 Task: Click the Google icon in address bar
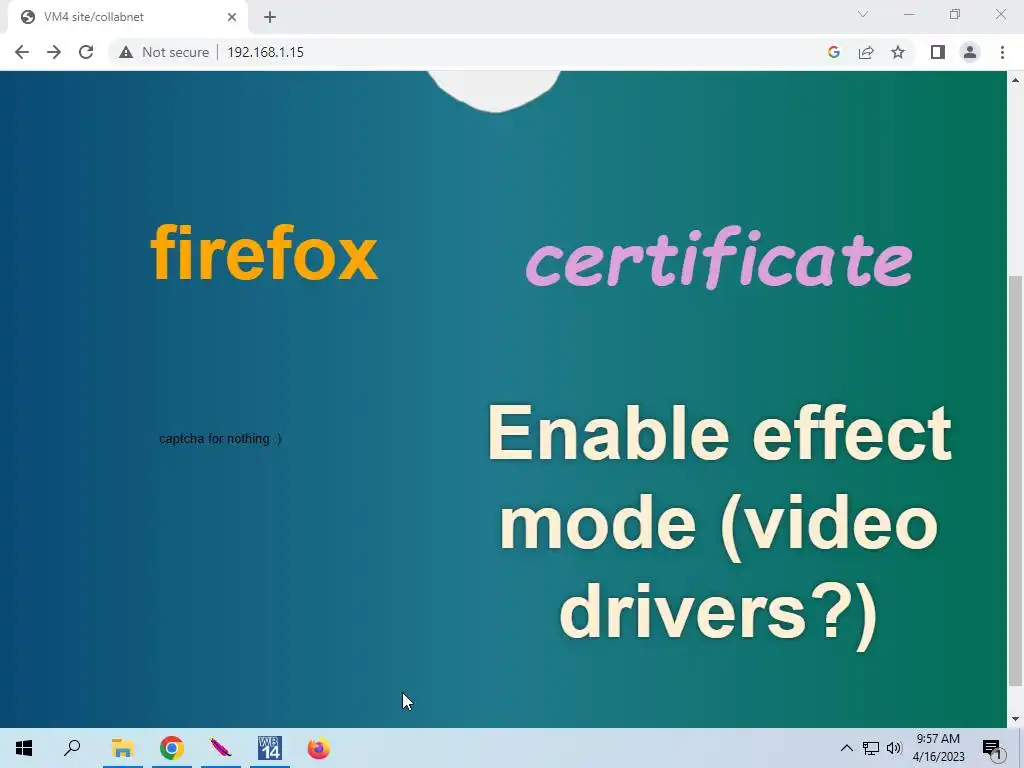tap(833, 52)
